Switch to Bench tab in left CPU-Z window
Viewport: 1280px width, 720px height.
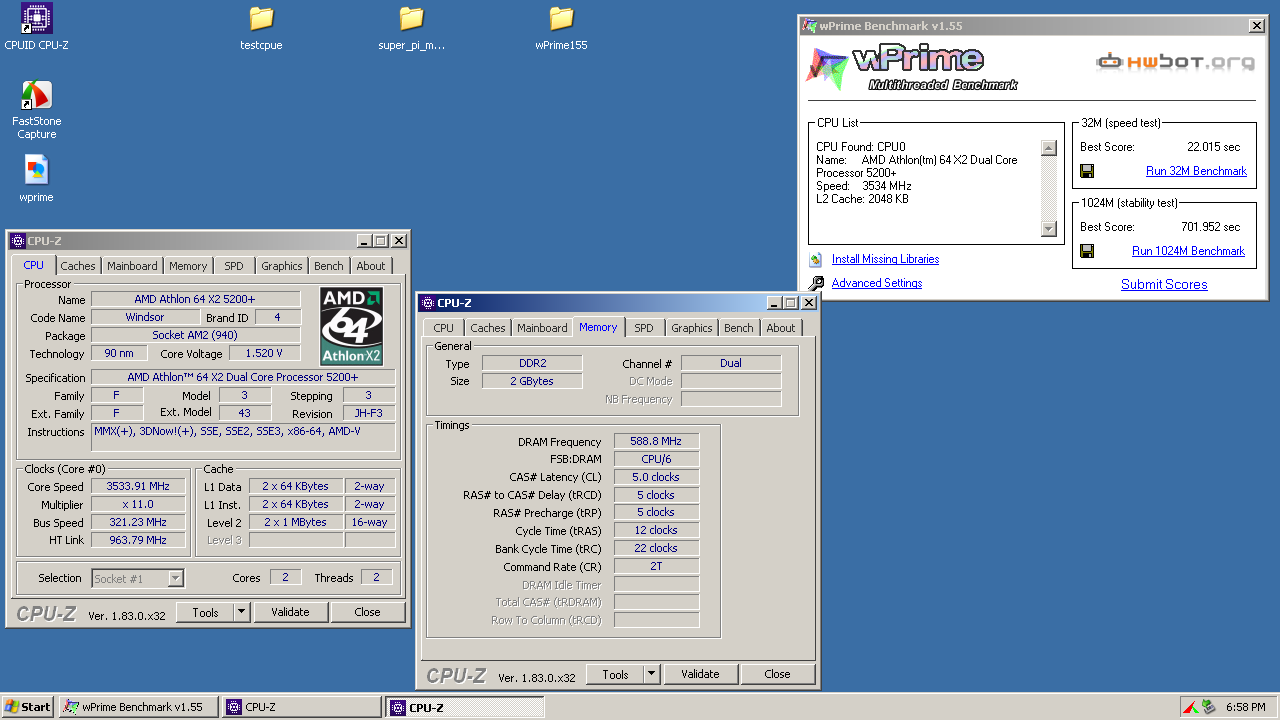[x=329, y=266]
